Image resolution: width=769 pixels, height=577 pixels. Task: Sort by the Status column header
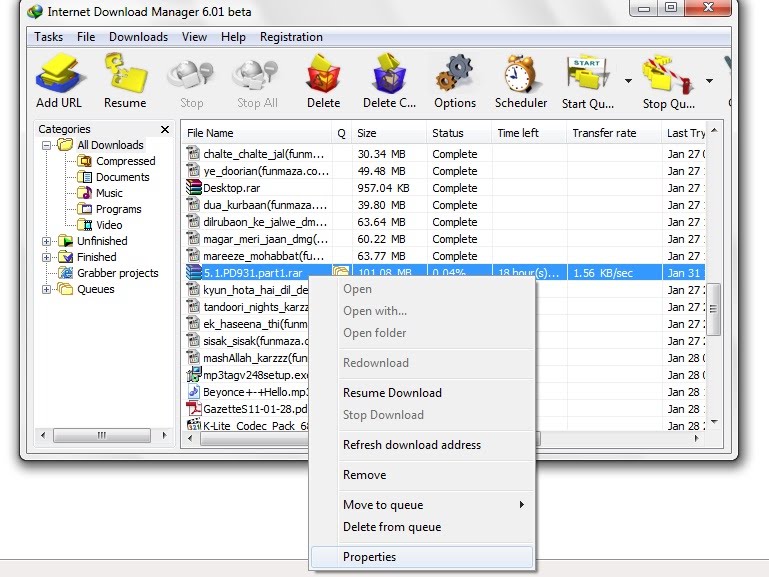tap(459, 133)
